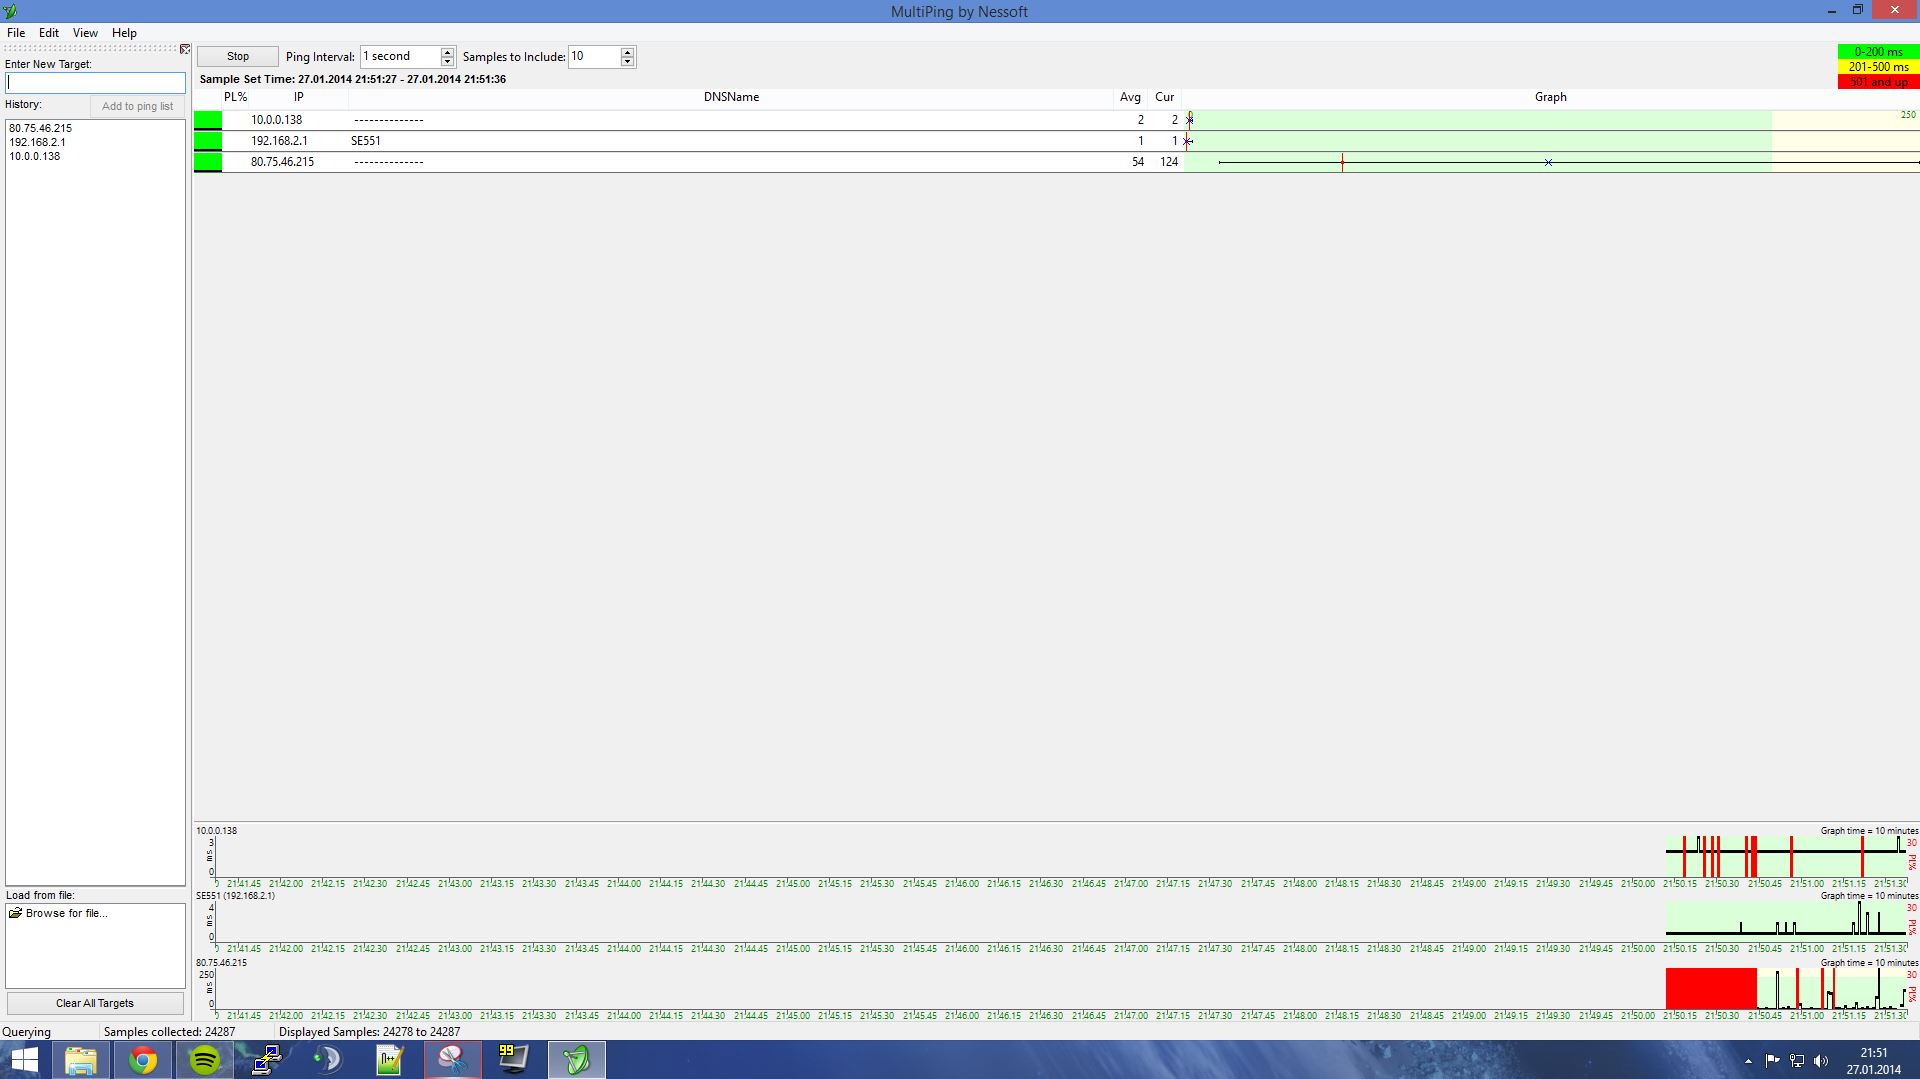
Task: Click the Stop button
Action: 238,57
